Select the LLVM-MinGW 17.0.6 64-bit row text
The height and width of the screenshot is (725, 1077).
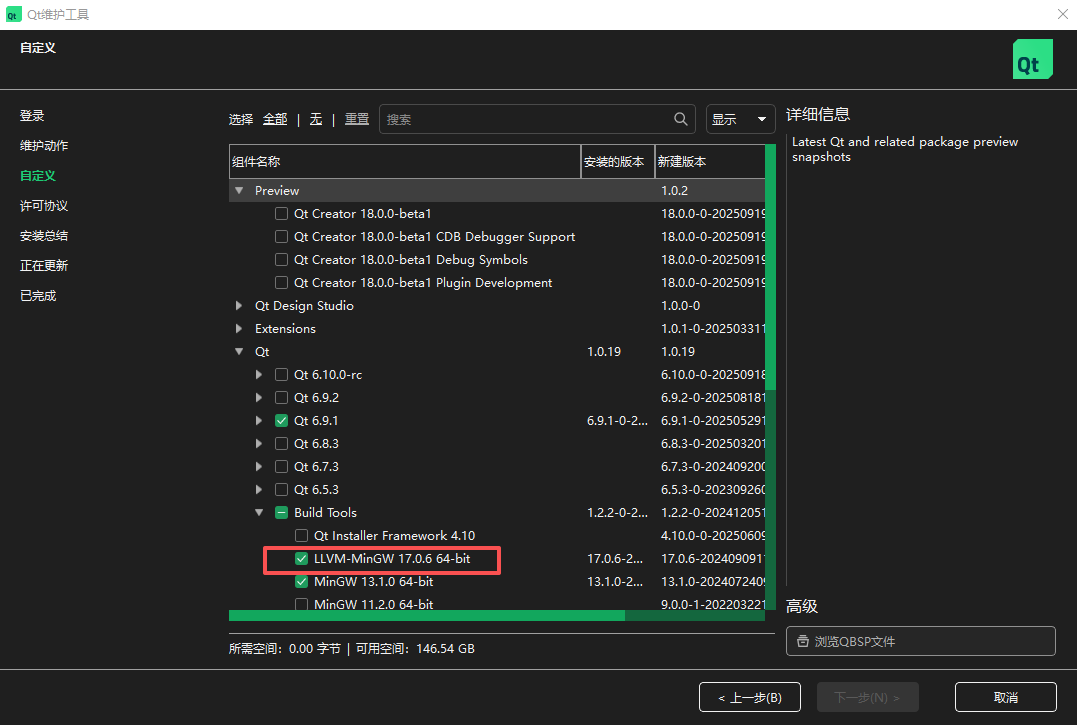[392, 558]
